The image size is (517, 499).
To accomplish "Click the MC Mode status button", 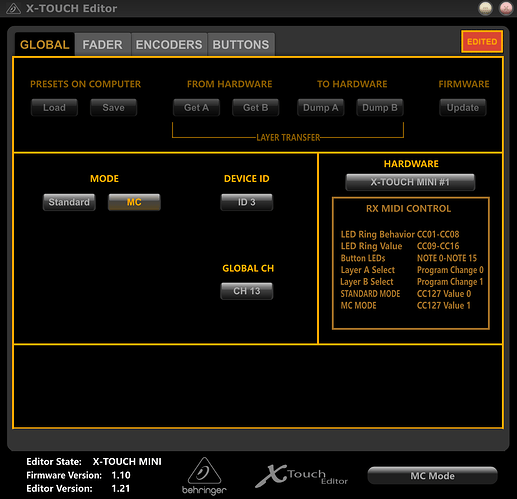I will coord(432,476).
